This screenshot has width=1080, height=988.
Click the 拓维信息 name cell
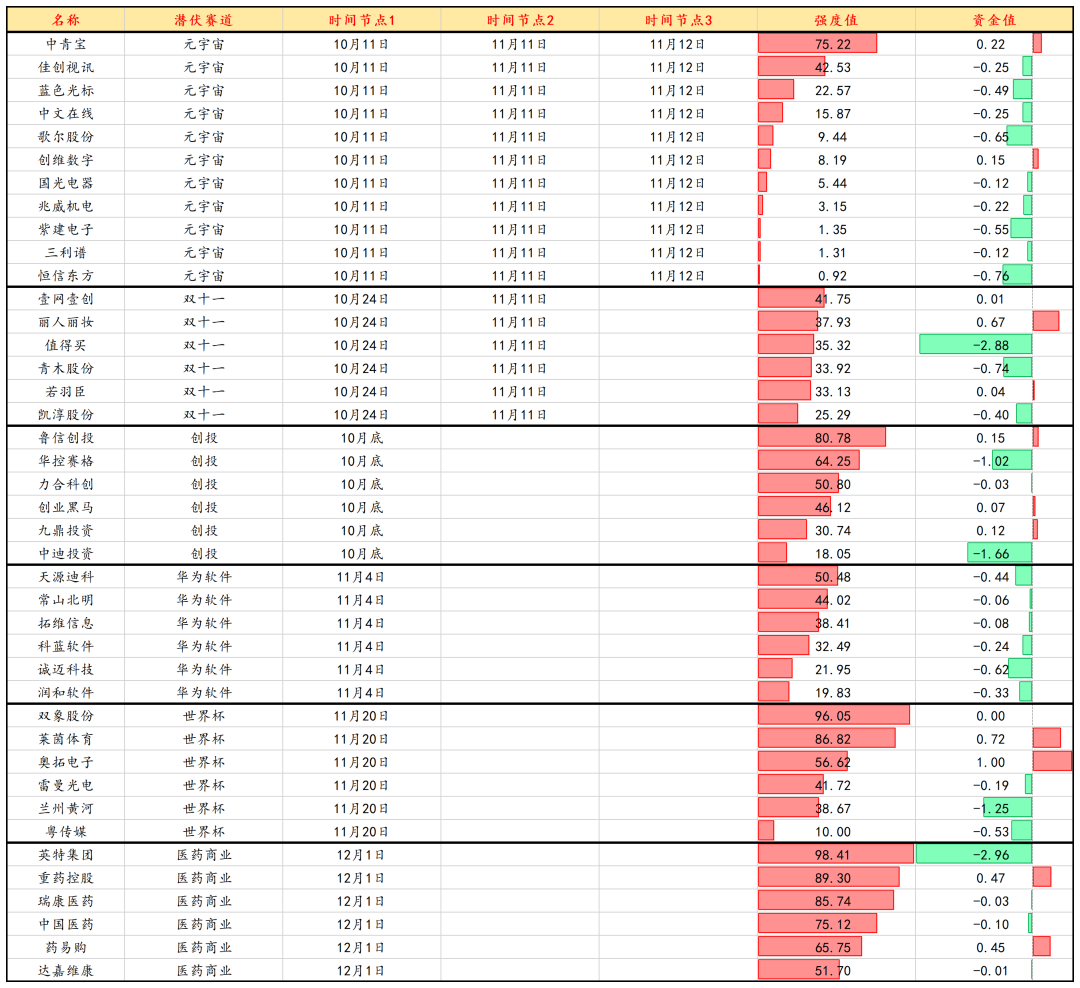coord(65,624)
